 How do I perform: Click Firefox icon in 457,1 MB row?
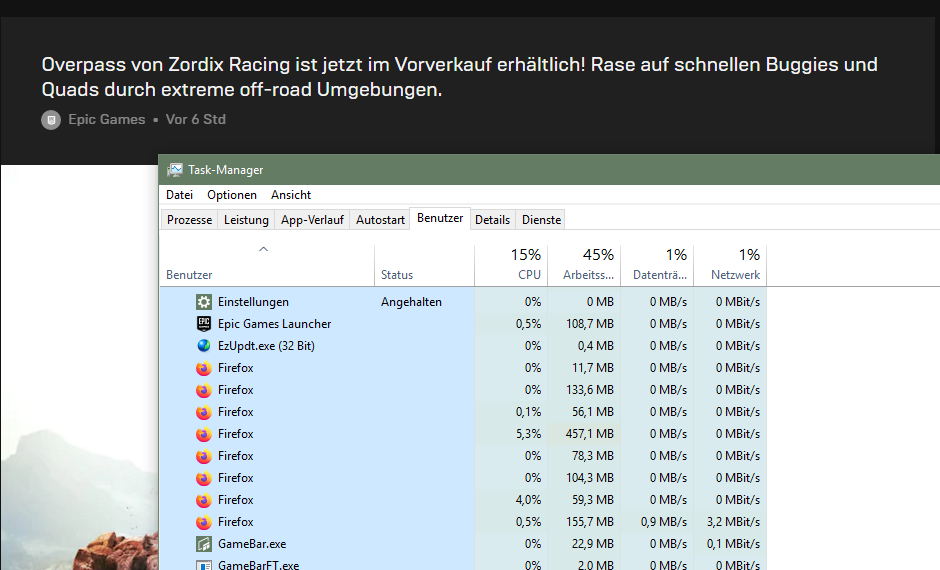pyautogui.click(x=204, y=434)
